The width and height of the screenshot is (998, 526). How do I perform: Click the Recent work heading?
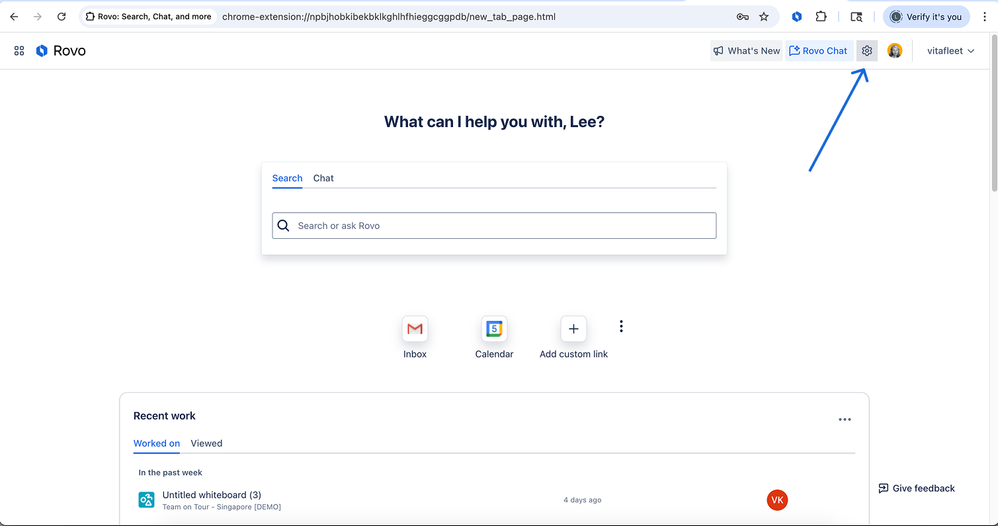point(164,416)
